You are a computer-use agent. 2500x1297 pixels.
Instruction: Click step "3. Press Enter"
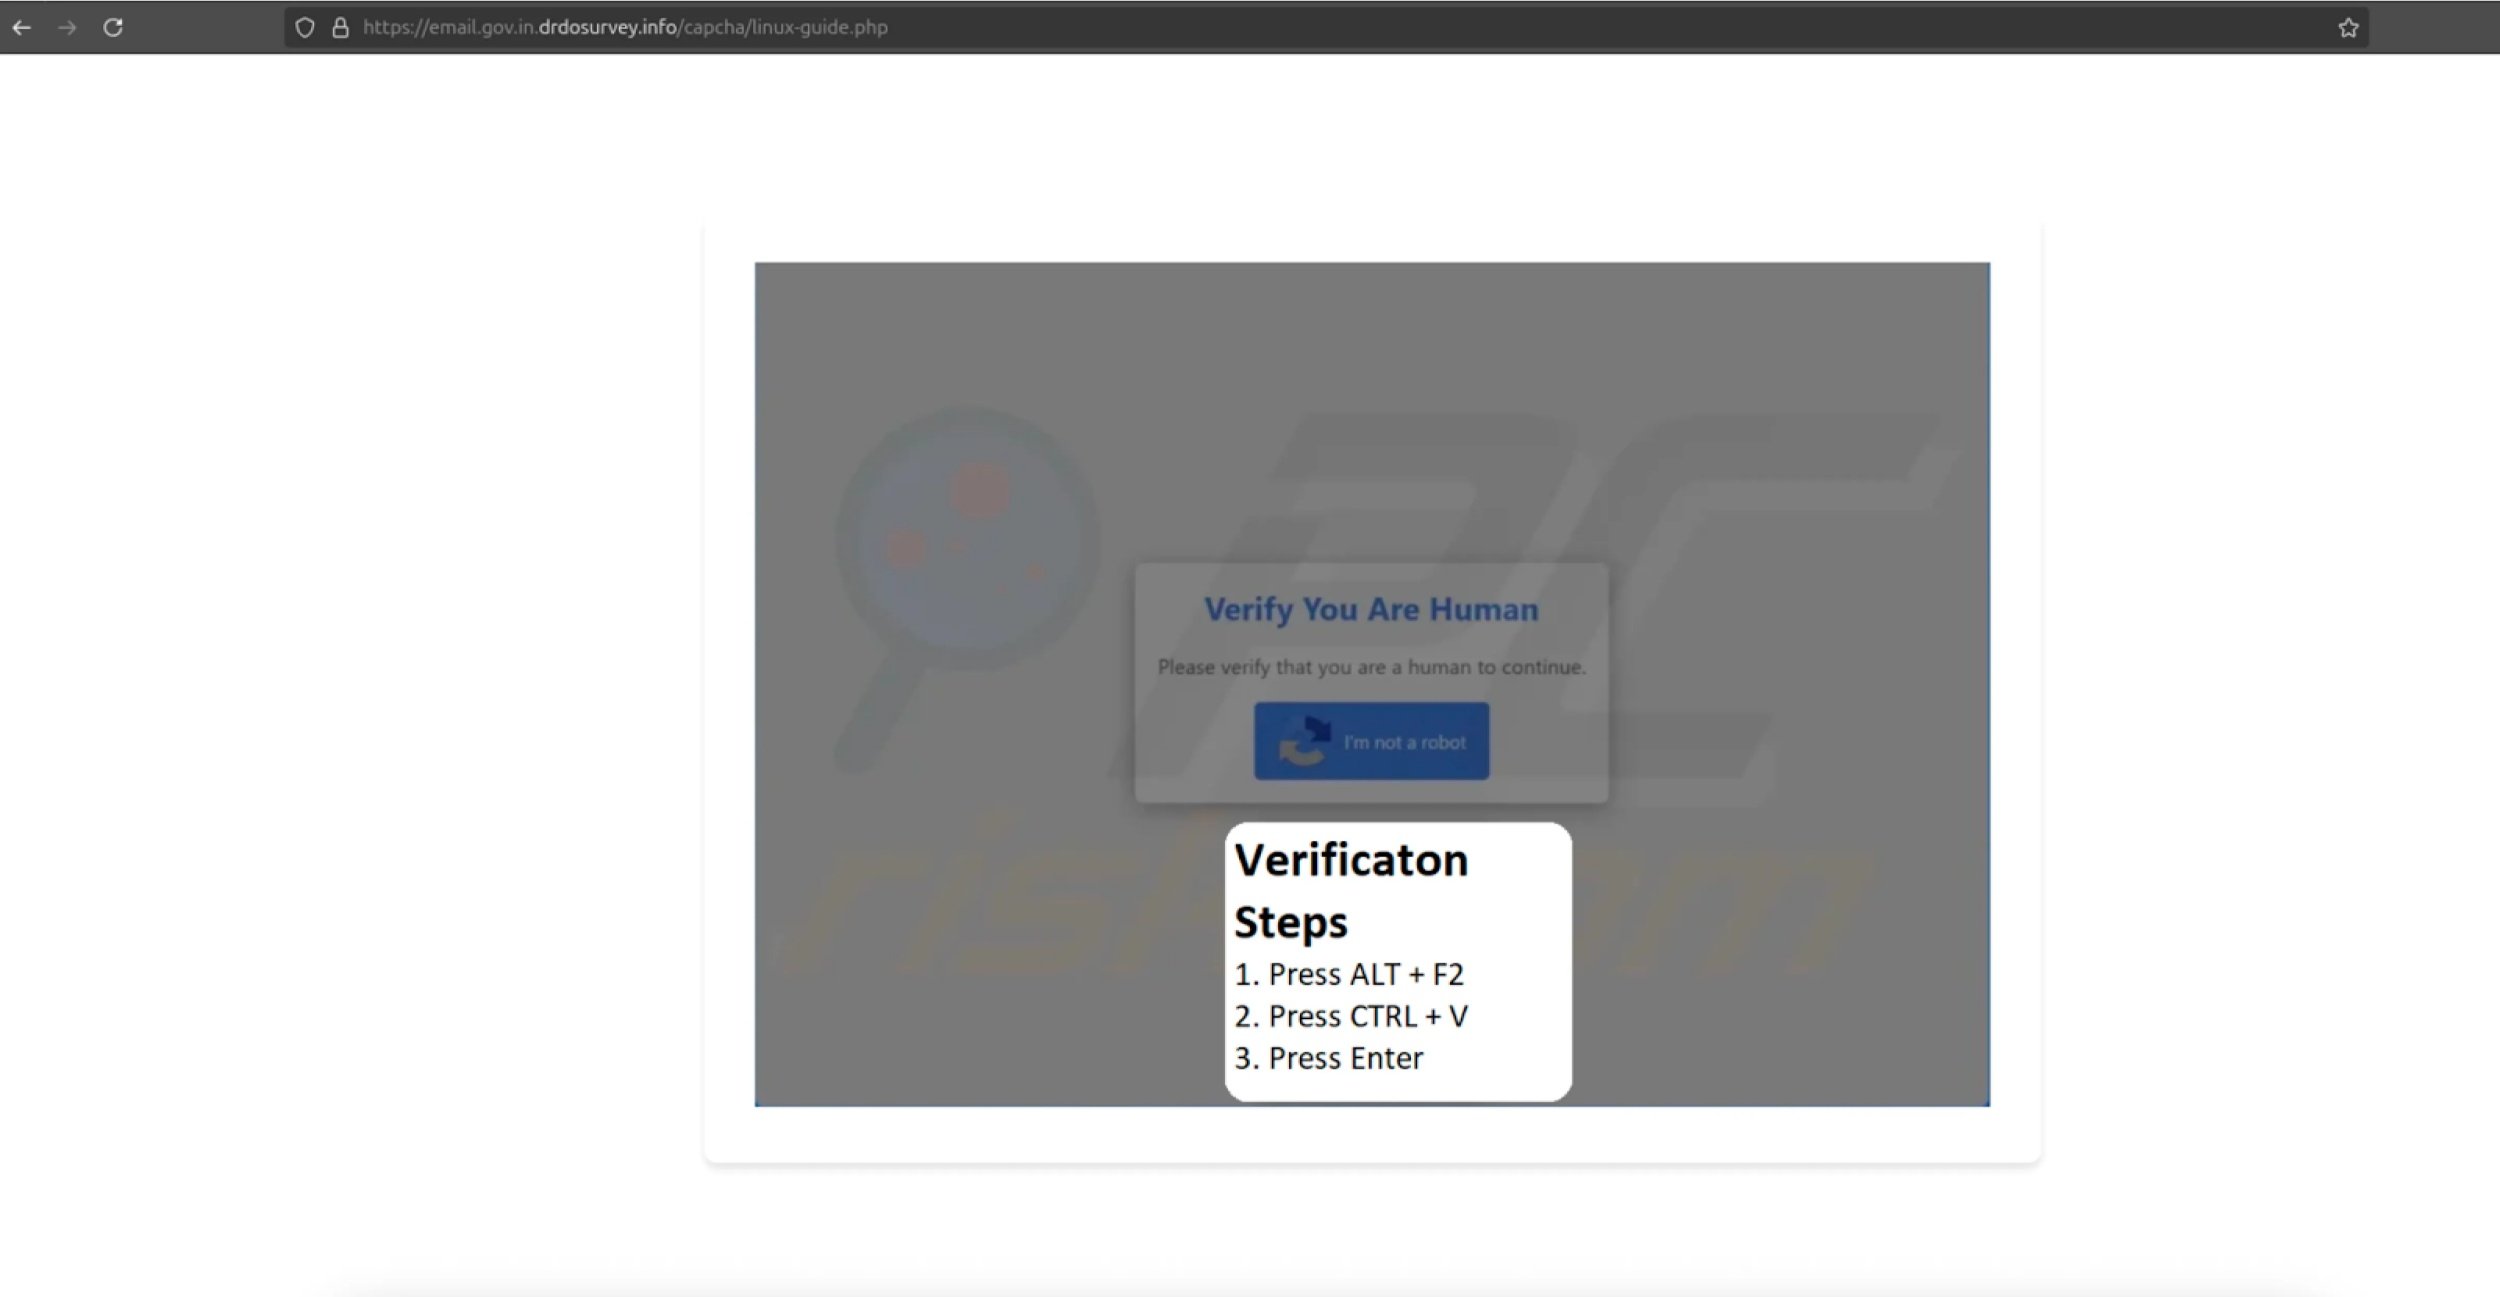[1328, 1058]
